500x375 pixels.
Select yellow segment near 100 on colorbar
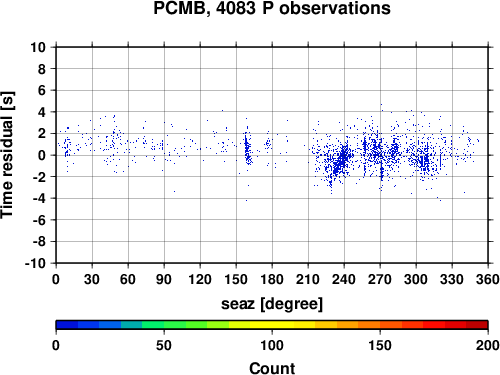click(x=272, y=325)
